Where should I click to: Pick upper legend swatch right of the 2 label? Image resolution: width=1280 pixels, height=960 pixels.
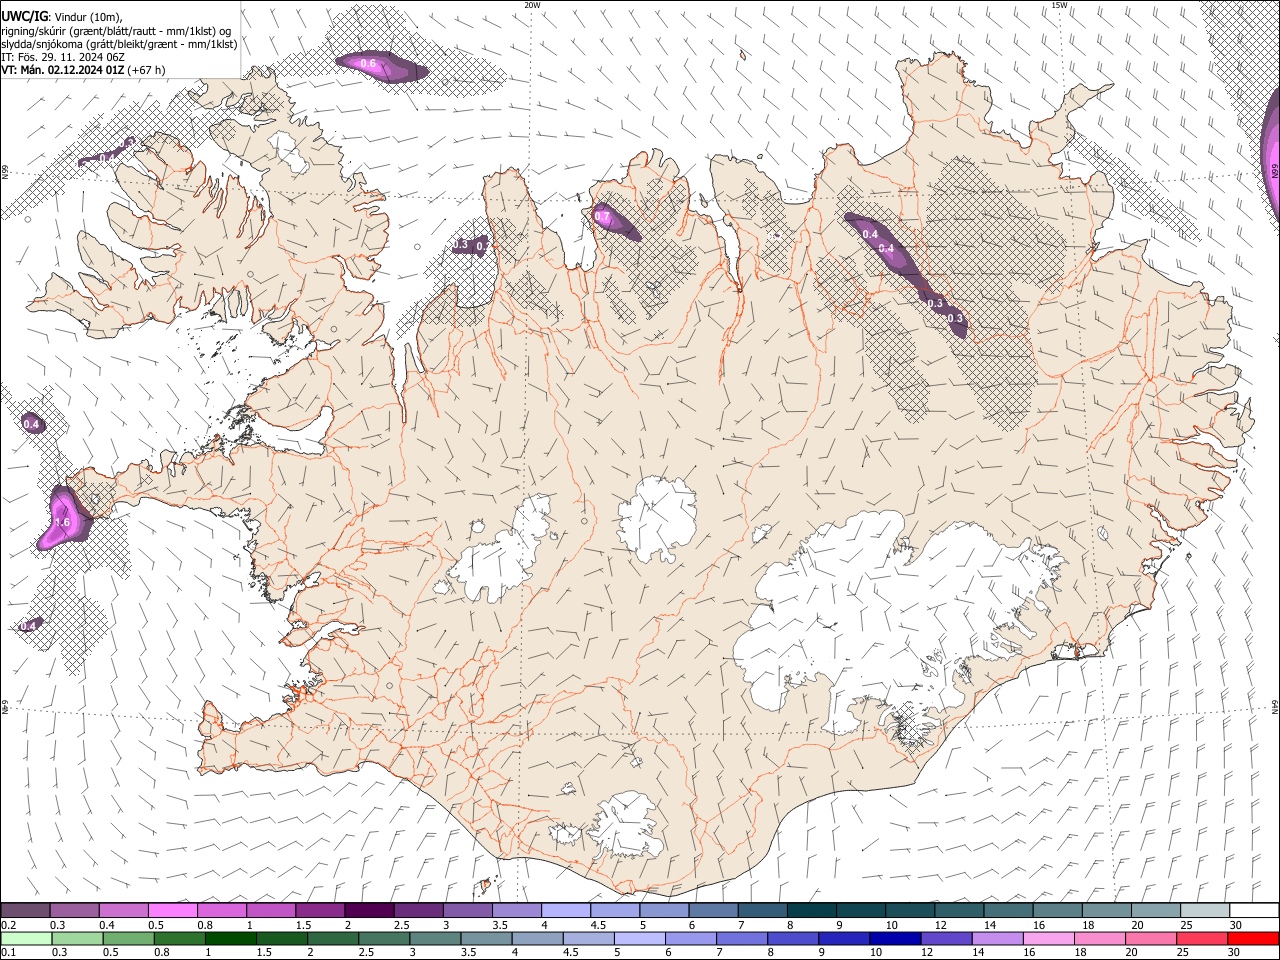coord(368,911)
